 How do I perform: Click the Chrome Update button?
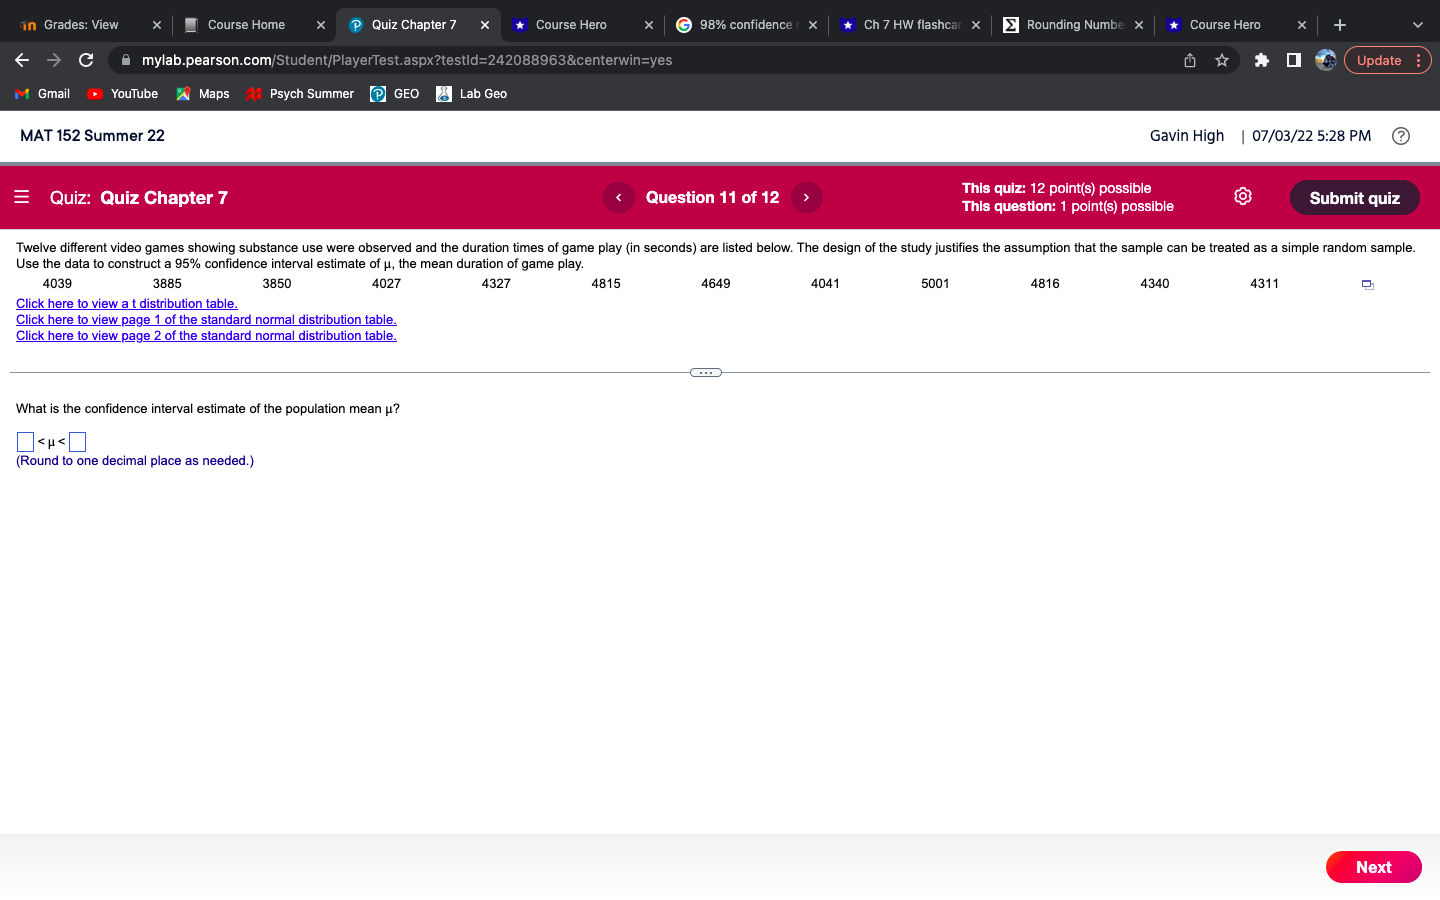(x=1387, y=60)
